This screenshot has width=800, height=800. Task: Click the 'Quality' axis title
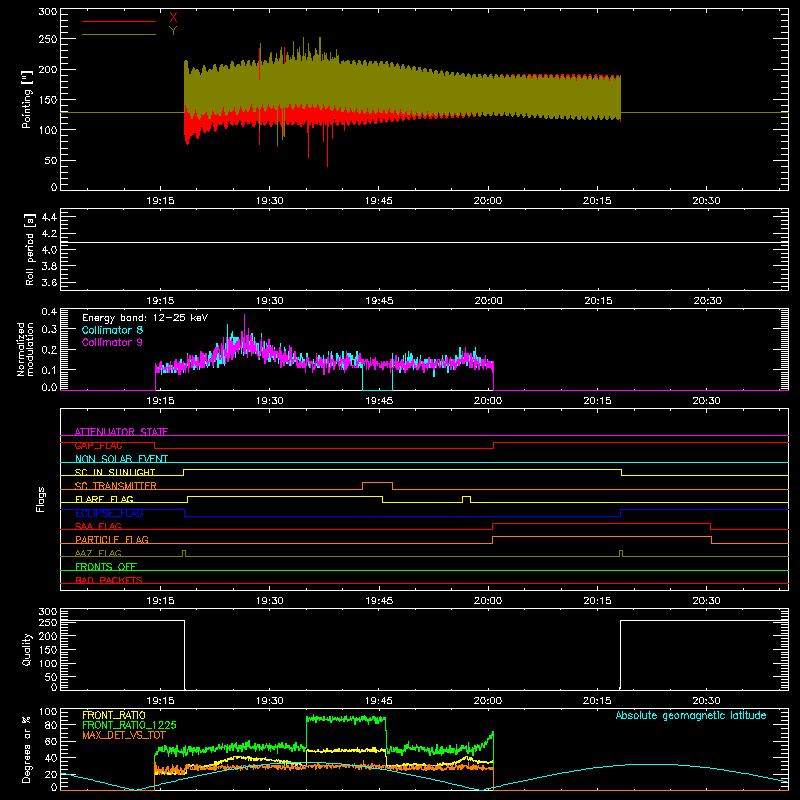pos(27,649)
